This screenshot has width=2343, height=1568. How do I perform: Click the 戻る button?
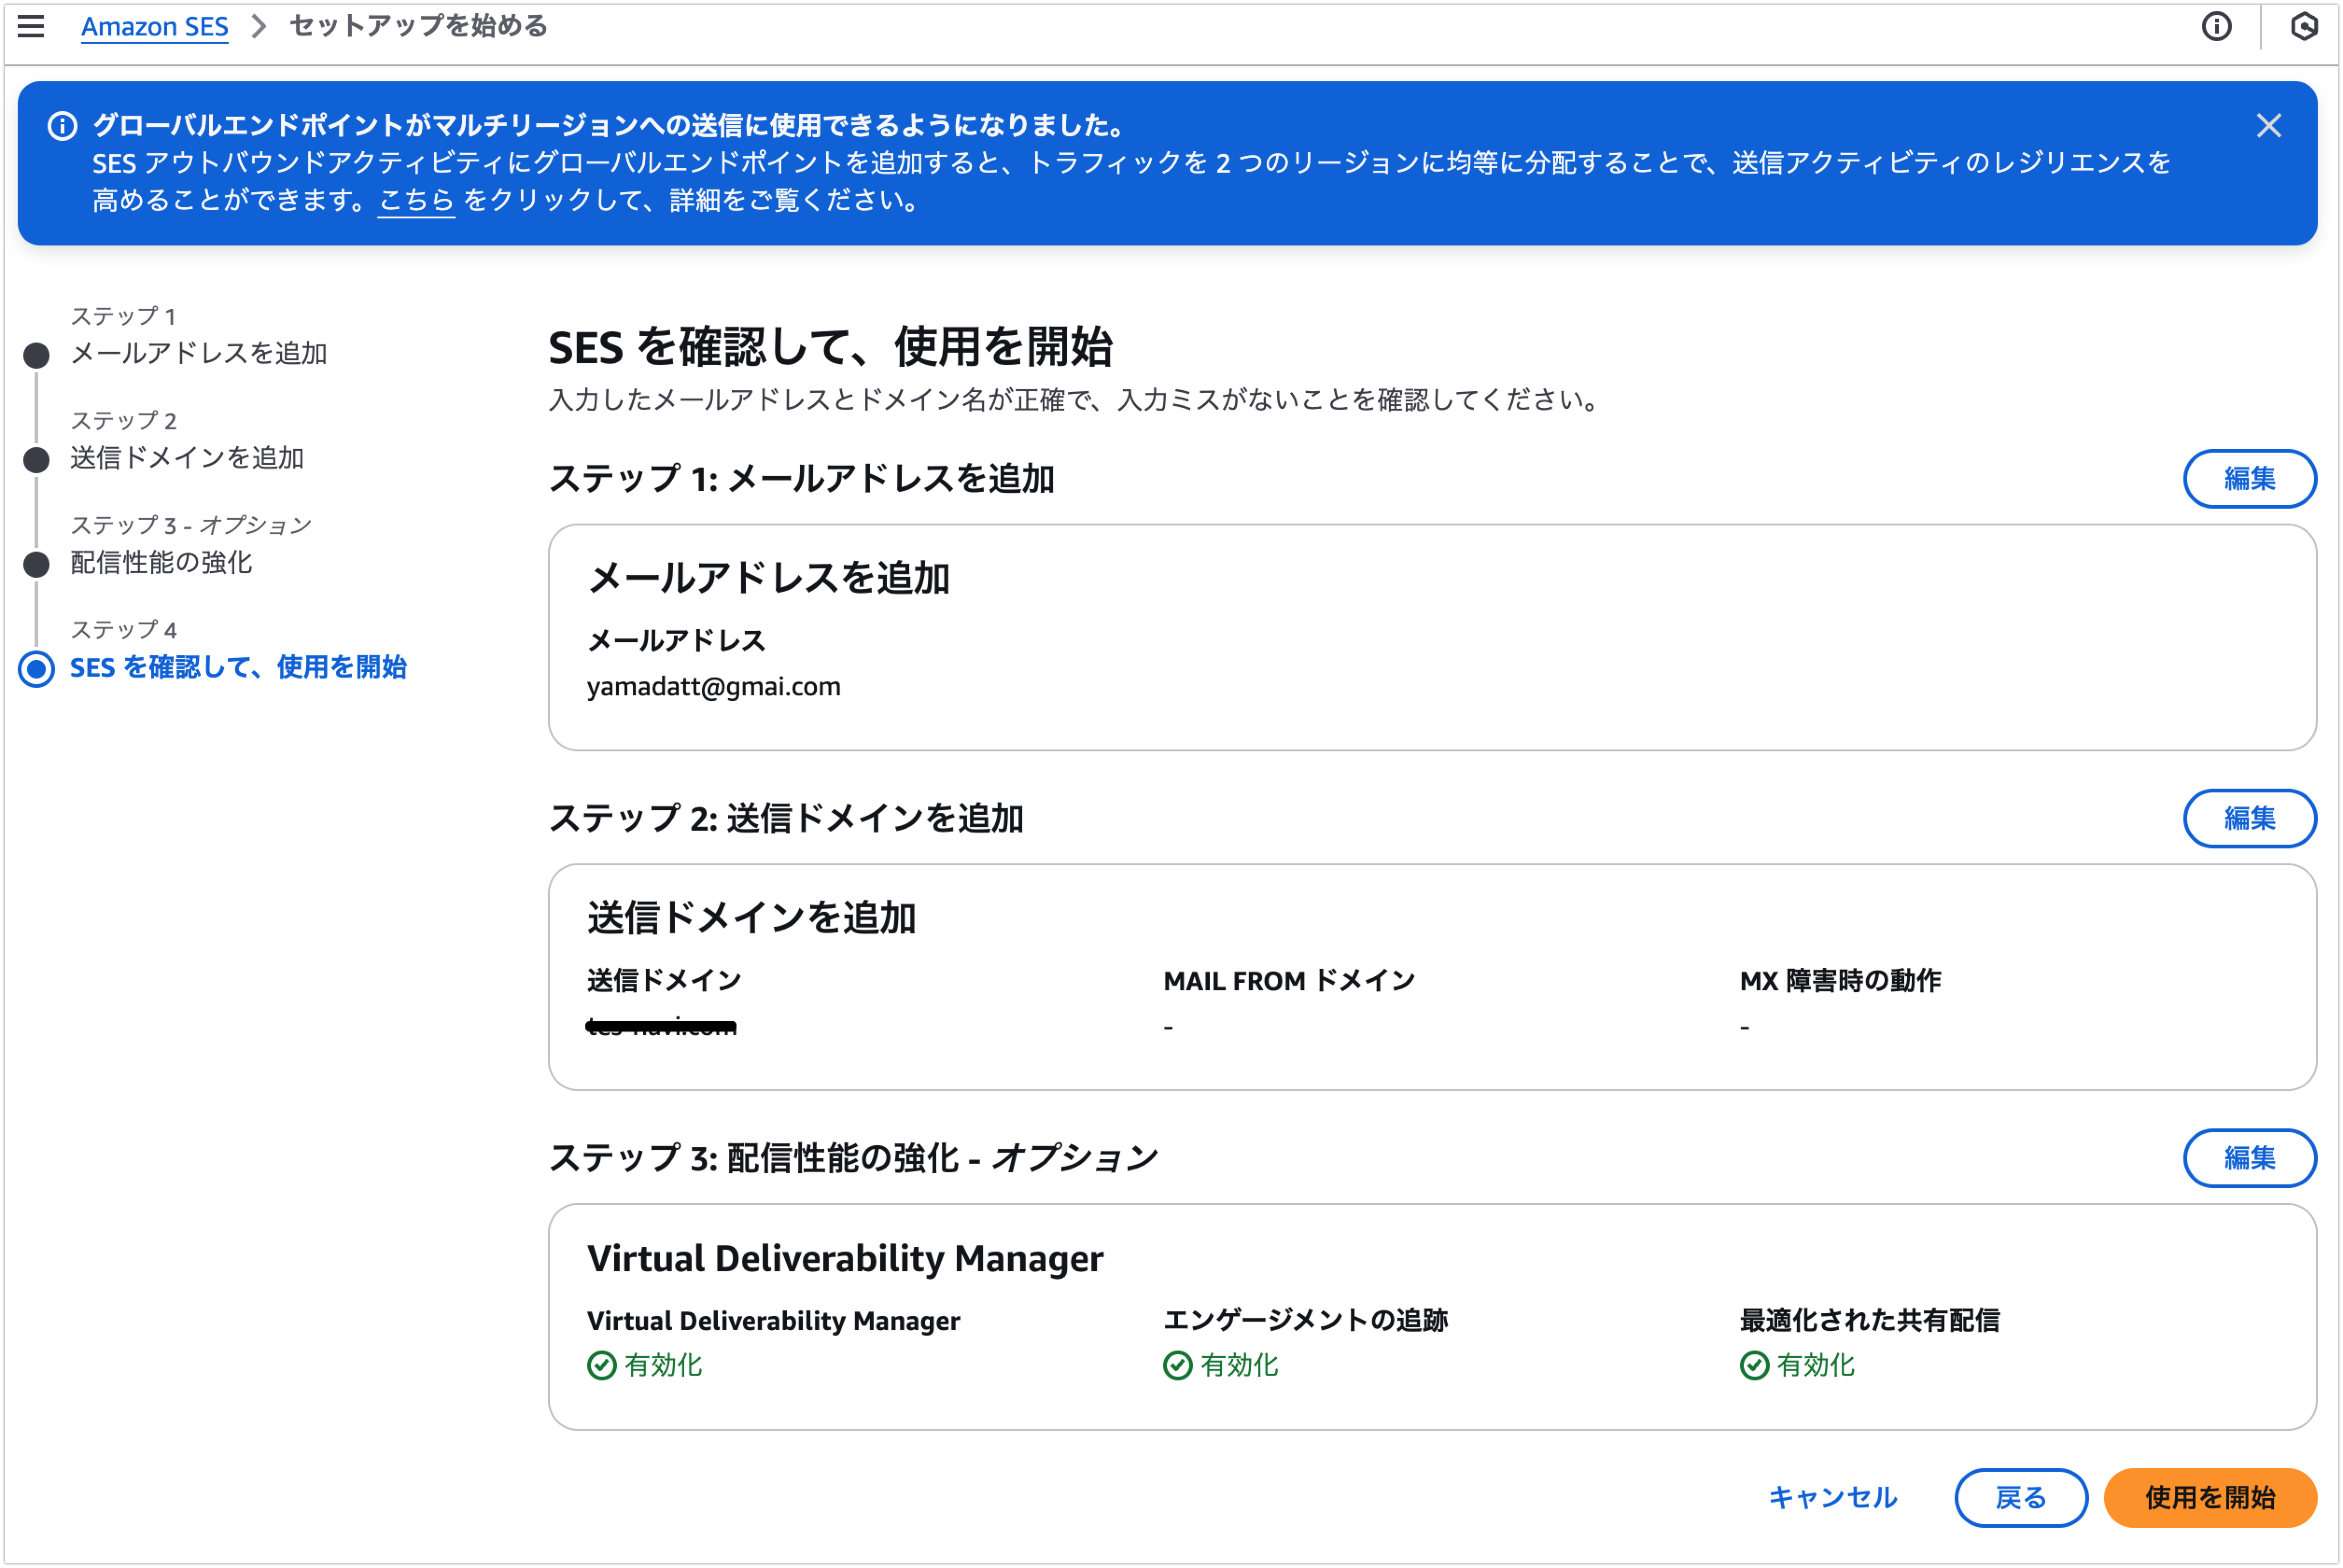coord(2020,1497)
